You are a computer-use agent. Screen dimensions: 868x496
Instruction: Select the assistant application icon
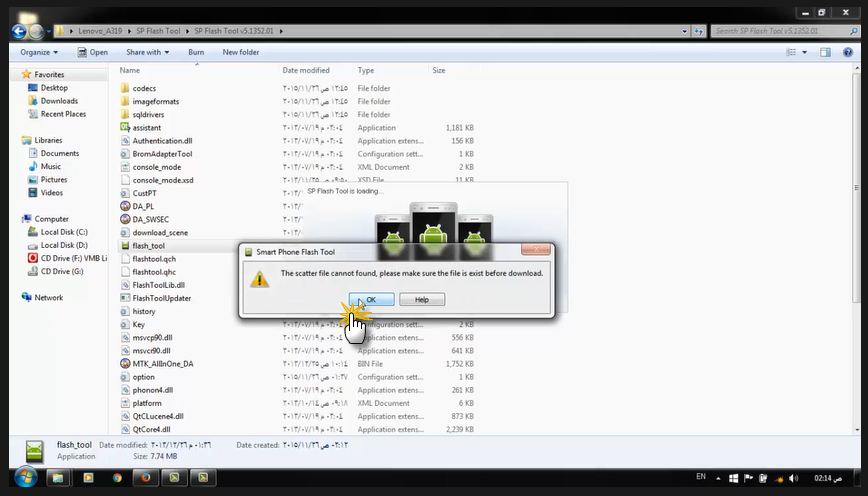click(125, 127)
